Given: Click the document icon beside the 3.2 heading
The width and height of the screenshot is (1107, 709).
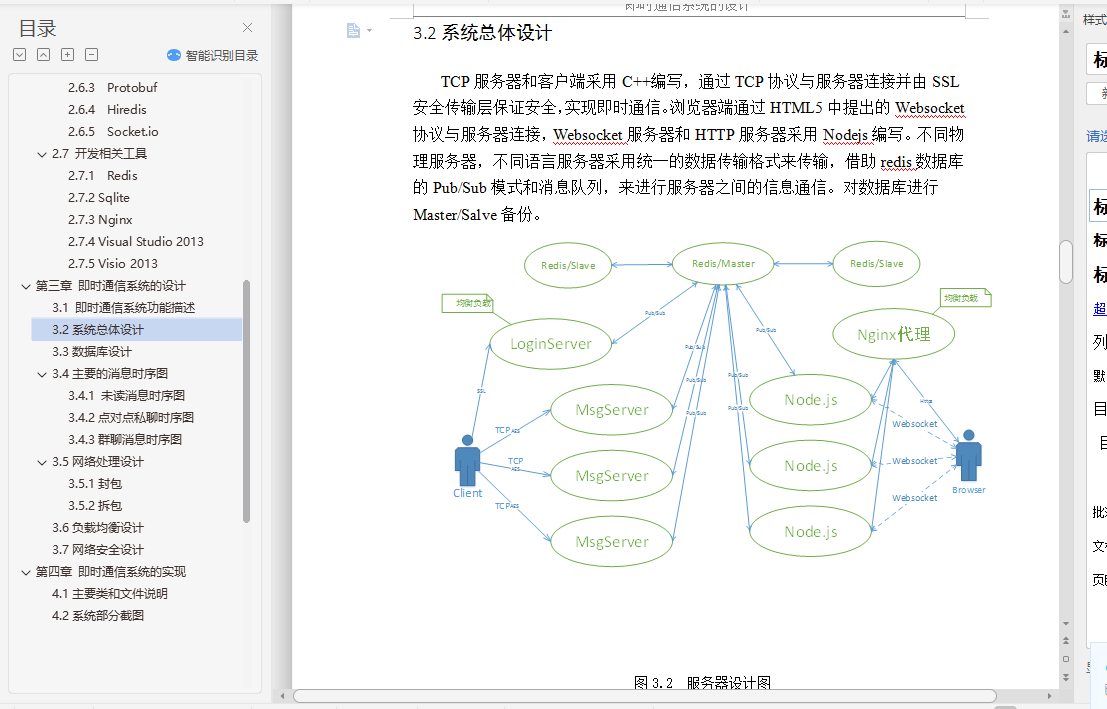Looking at the screenshot, I should (x=353, y=30).
